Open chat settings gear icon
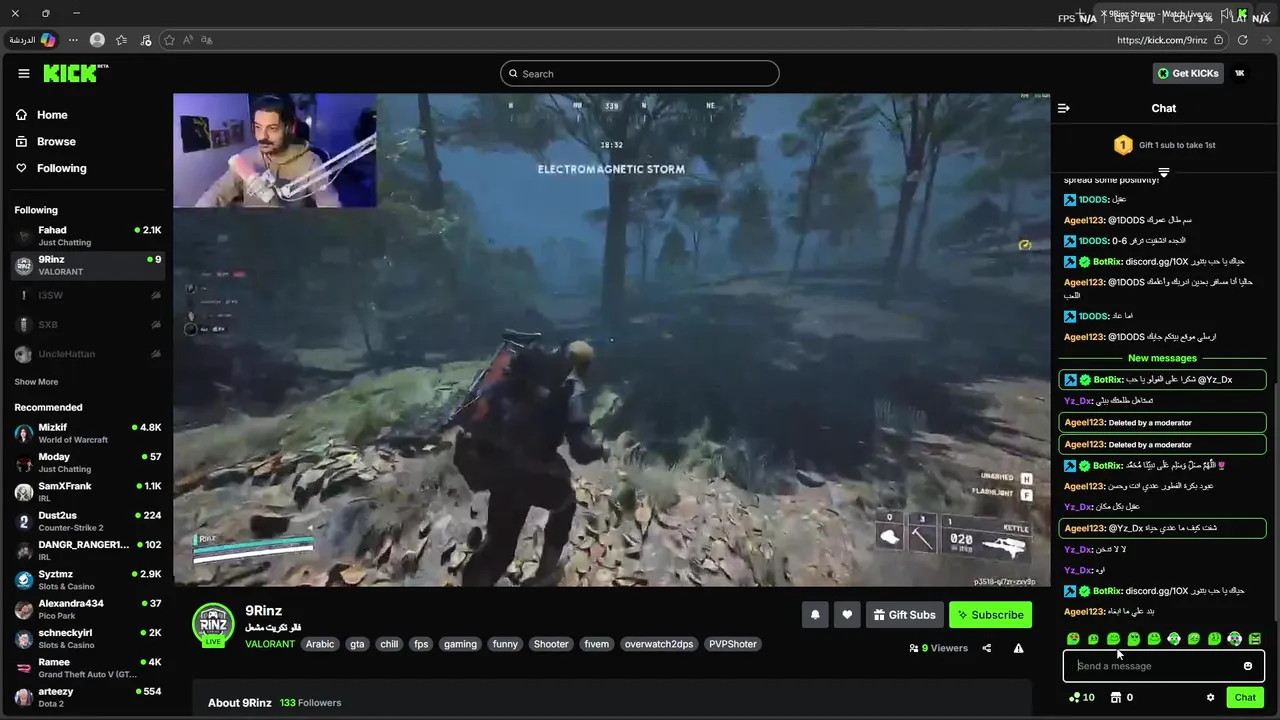The image size is (1280, 720). click(1210, 697)
